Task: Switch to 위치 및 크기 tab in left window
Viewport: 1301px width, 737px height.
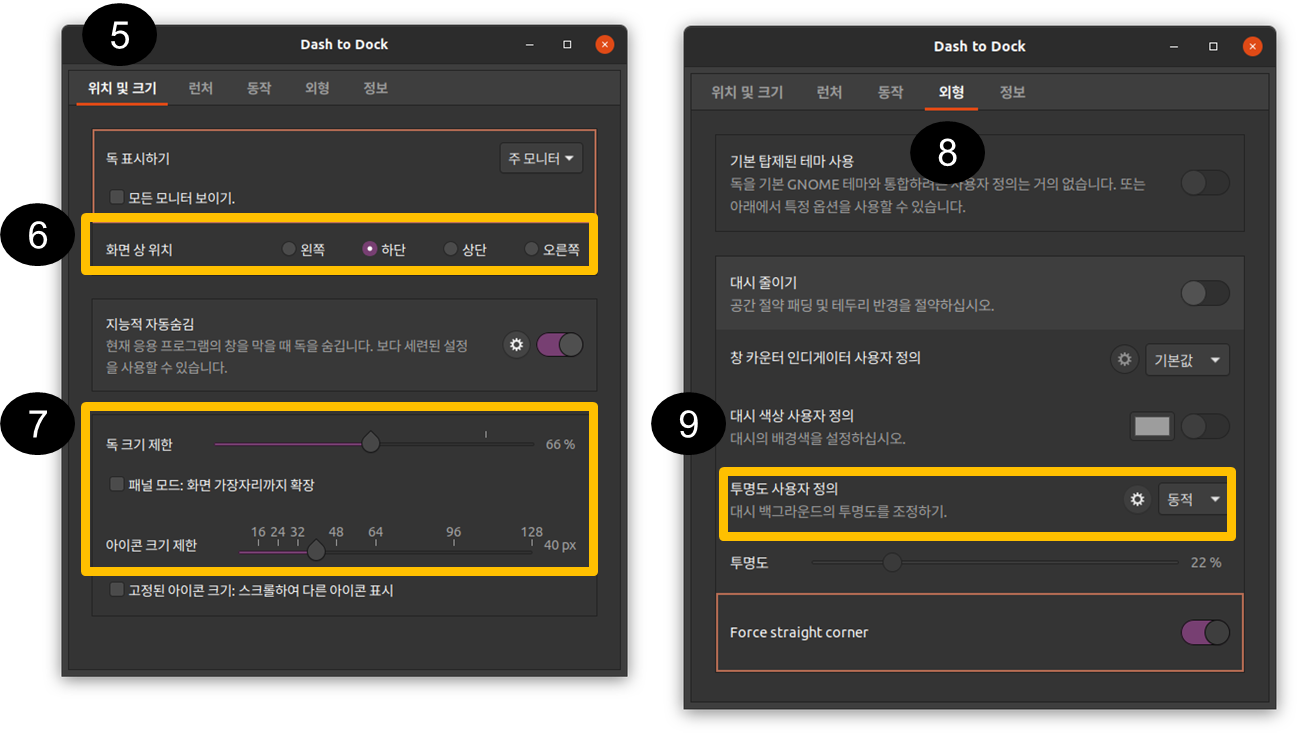Action: click(122, 88)
